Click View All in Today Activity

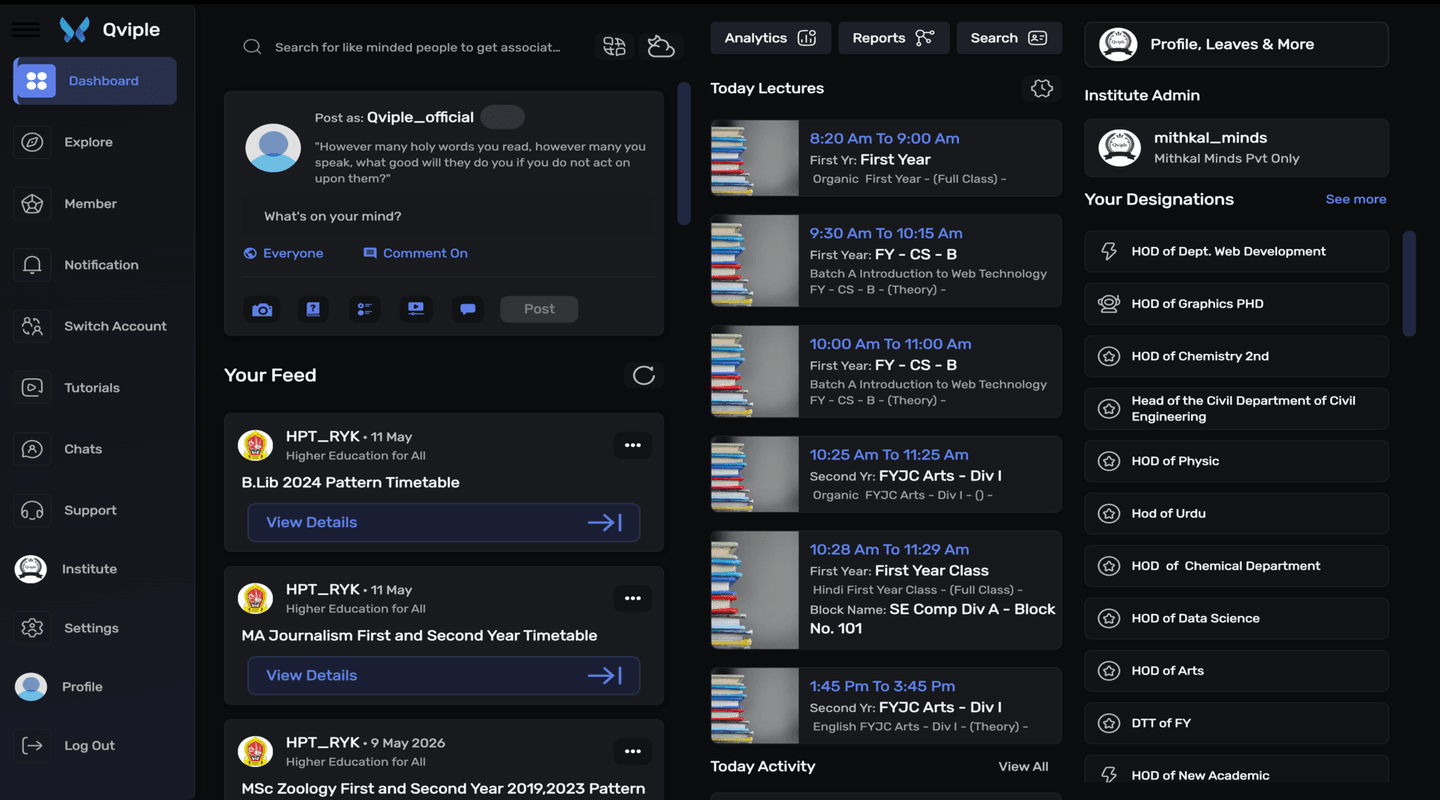(x=1023, y=767)
